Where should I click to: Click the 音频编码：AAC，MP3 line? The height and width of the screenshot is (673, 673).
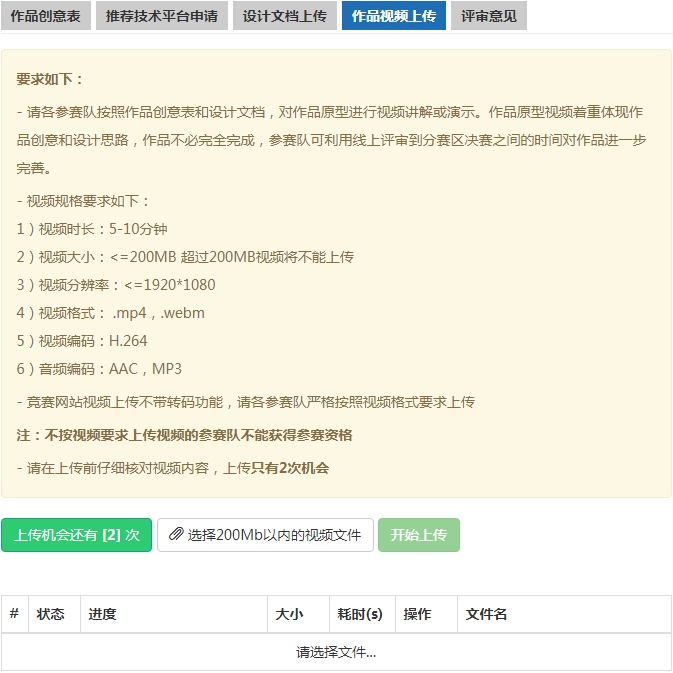coord(99,369)
